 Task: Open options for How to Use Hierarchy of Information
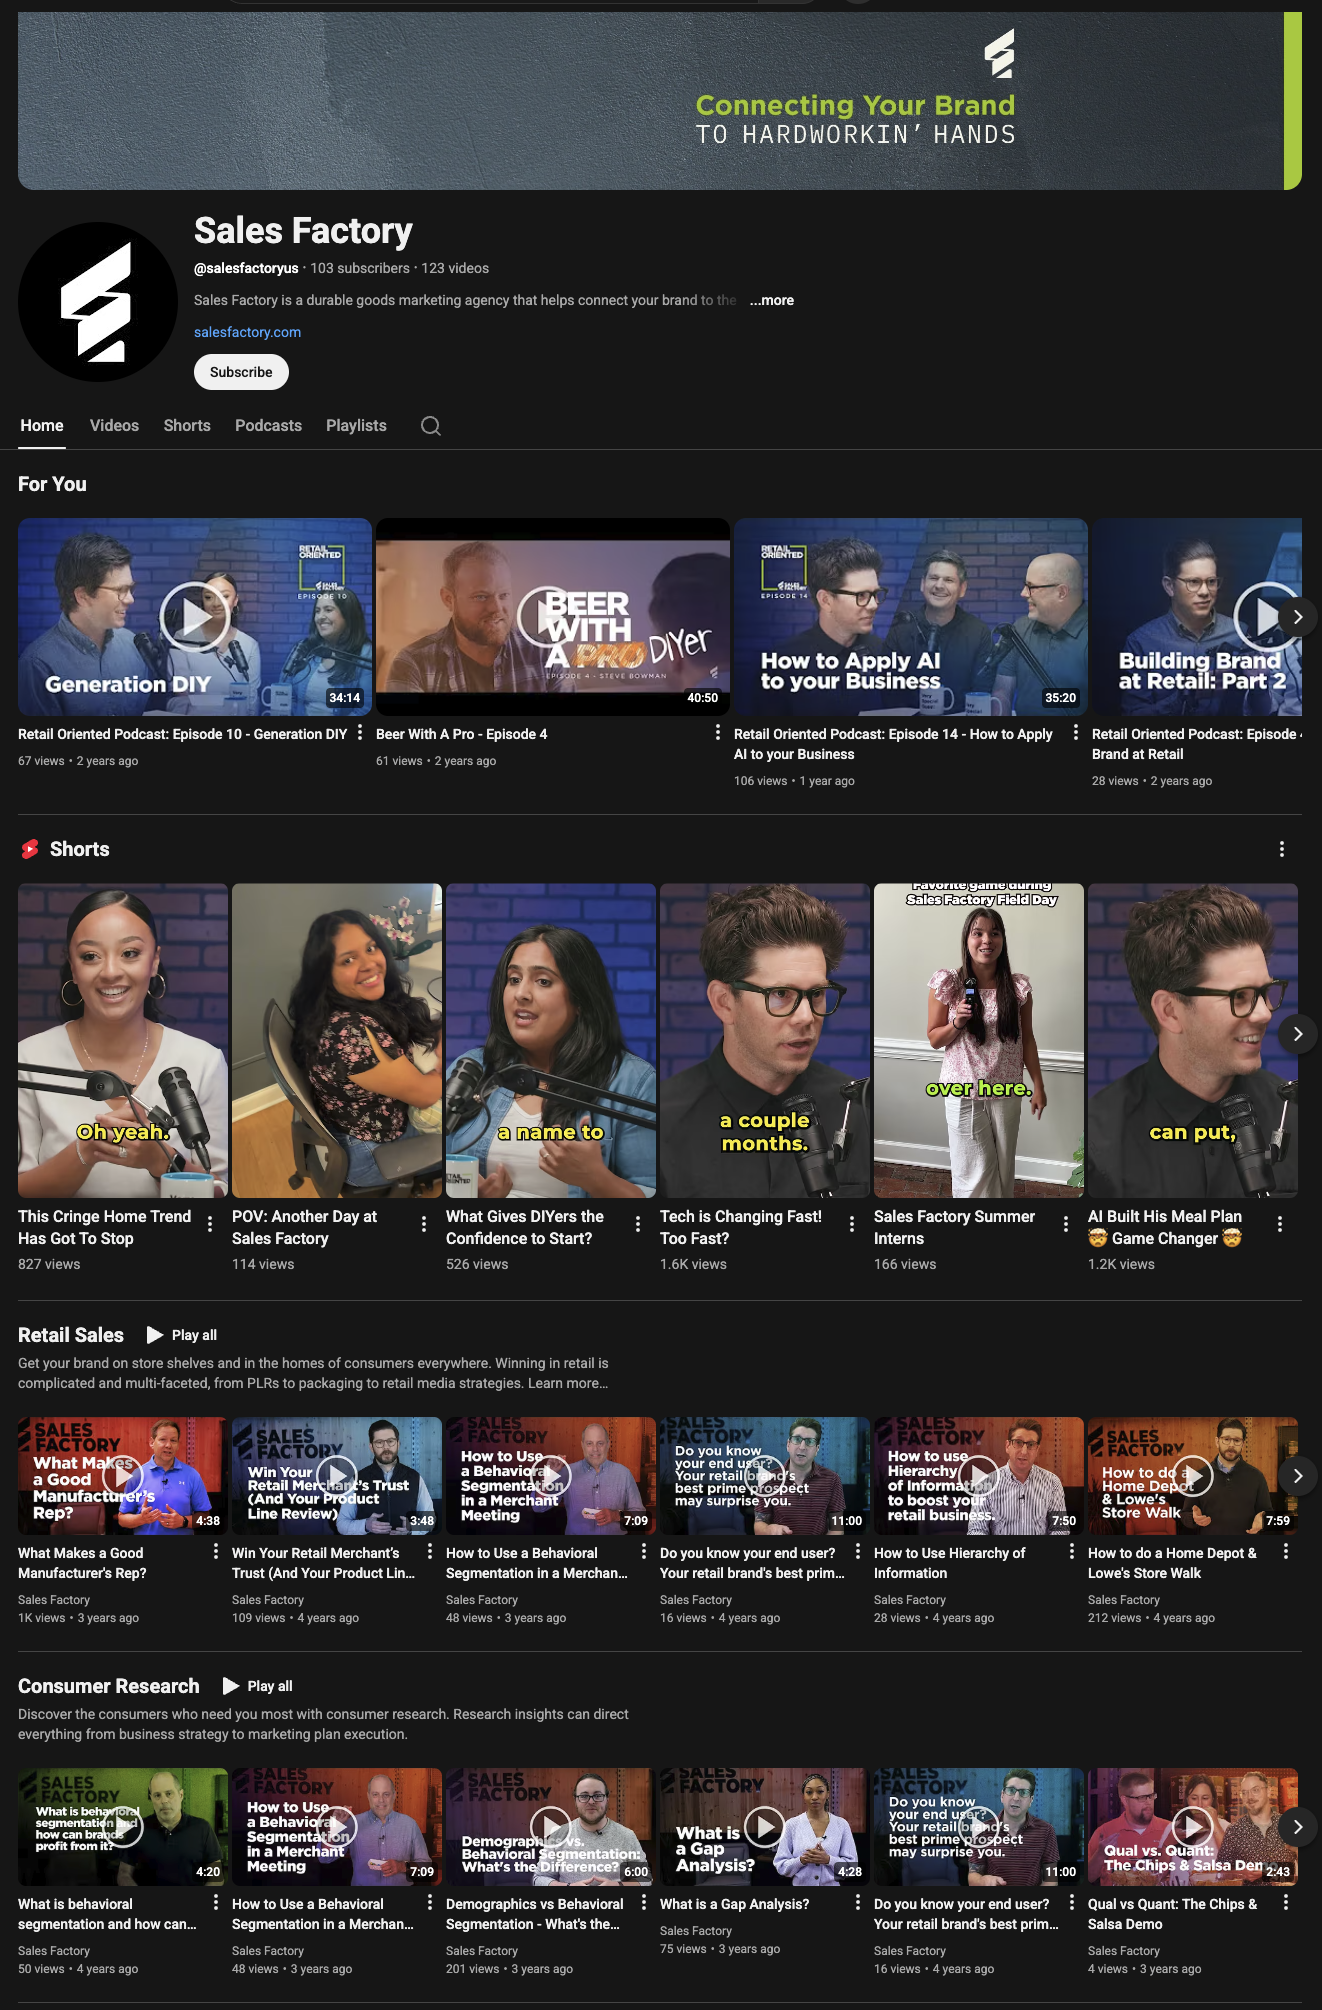[1072, 1552]
